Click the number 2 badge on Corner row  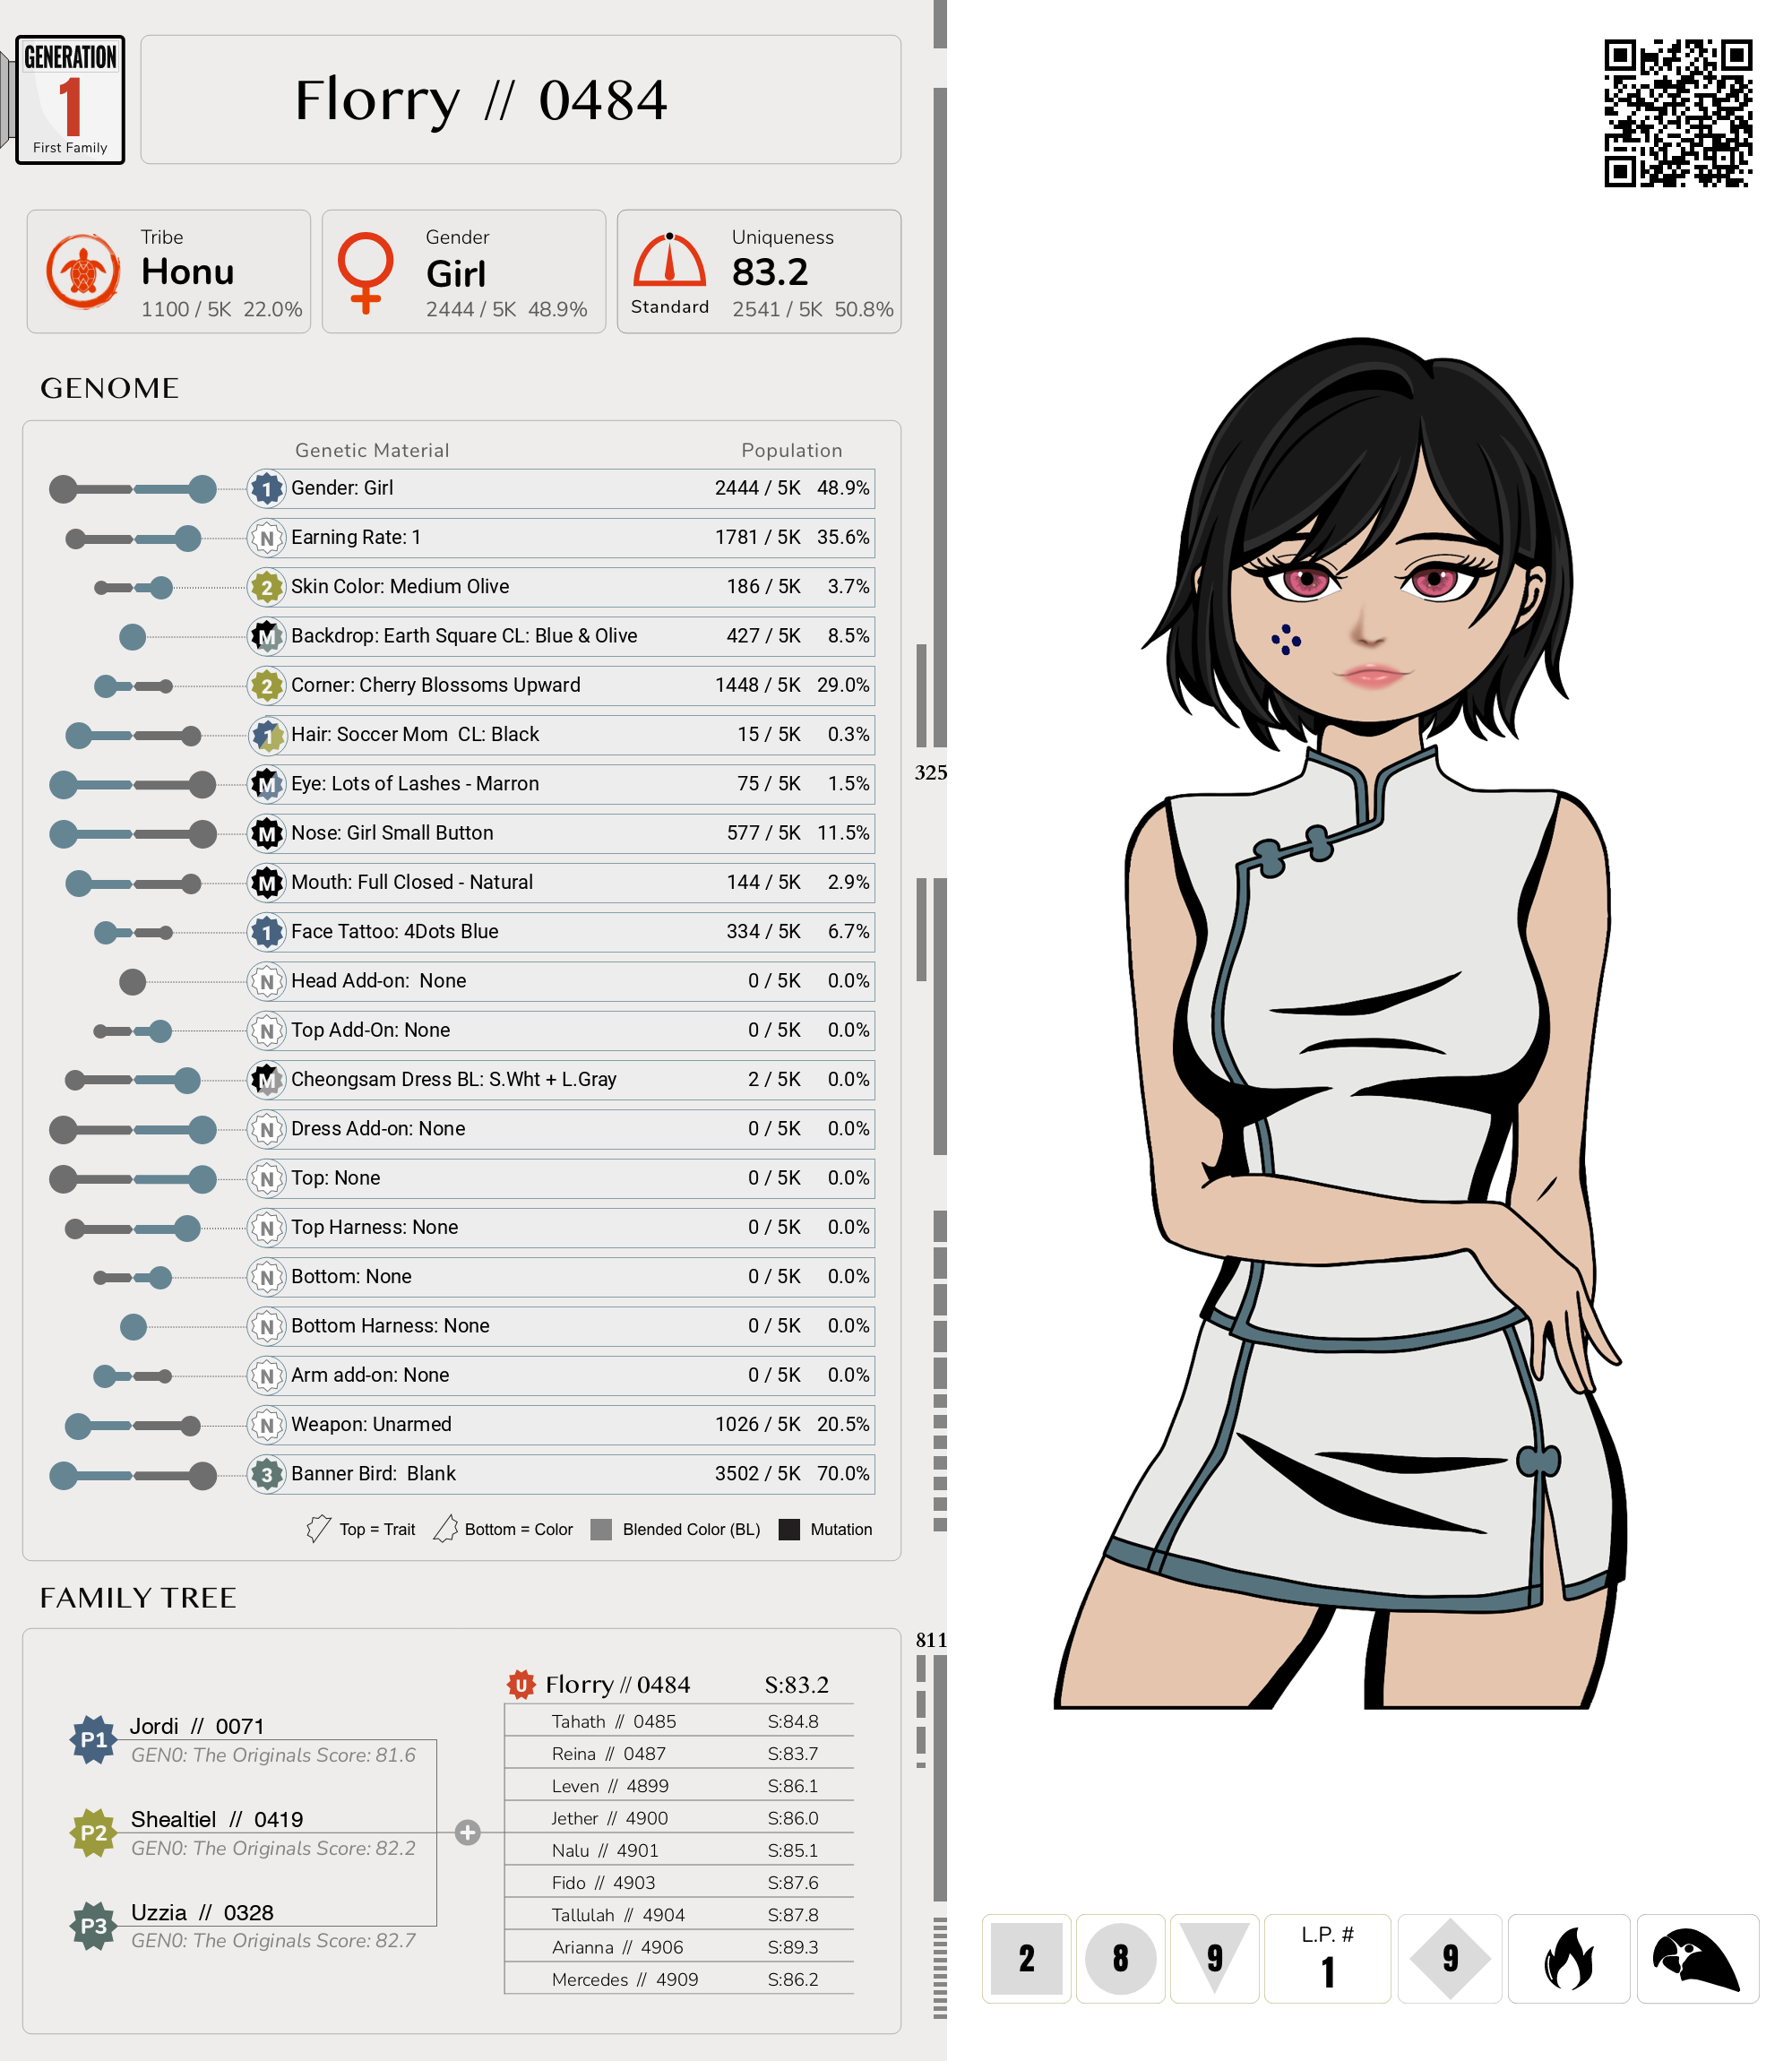click(x=266, y=686)
